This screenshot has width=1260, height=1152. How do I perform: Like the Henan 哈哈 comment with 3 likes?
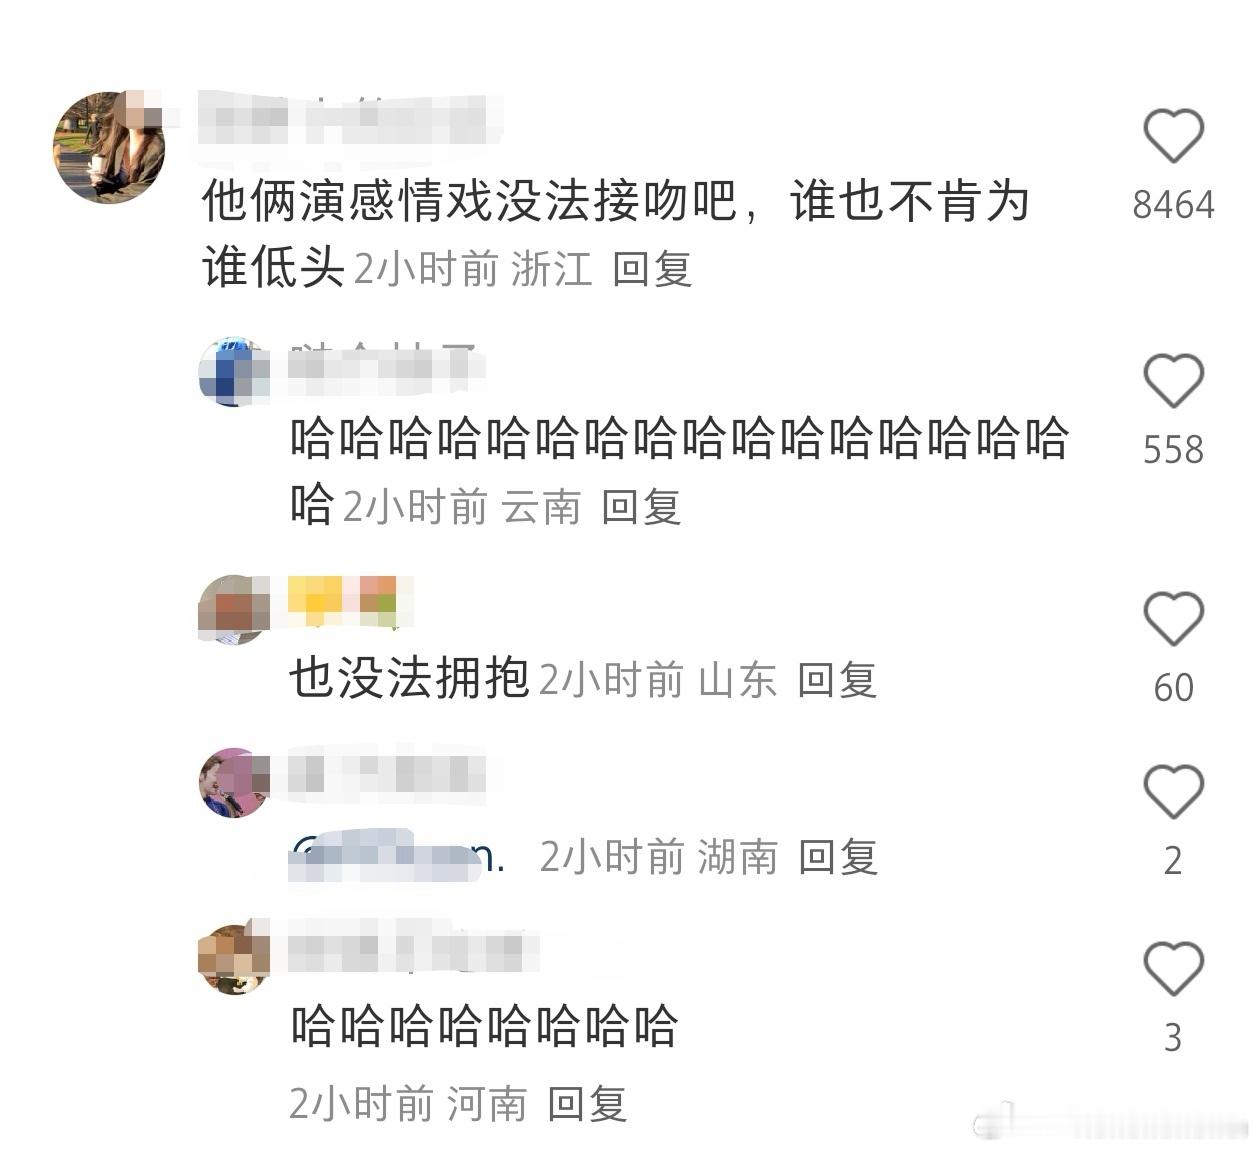[1173, 968]
